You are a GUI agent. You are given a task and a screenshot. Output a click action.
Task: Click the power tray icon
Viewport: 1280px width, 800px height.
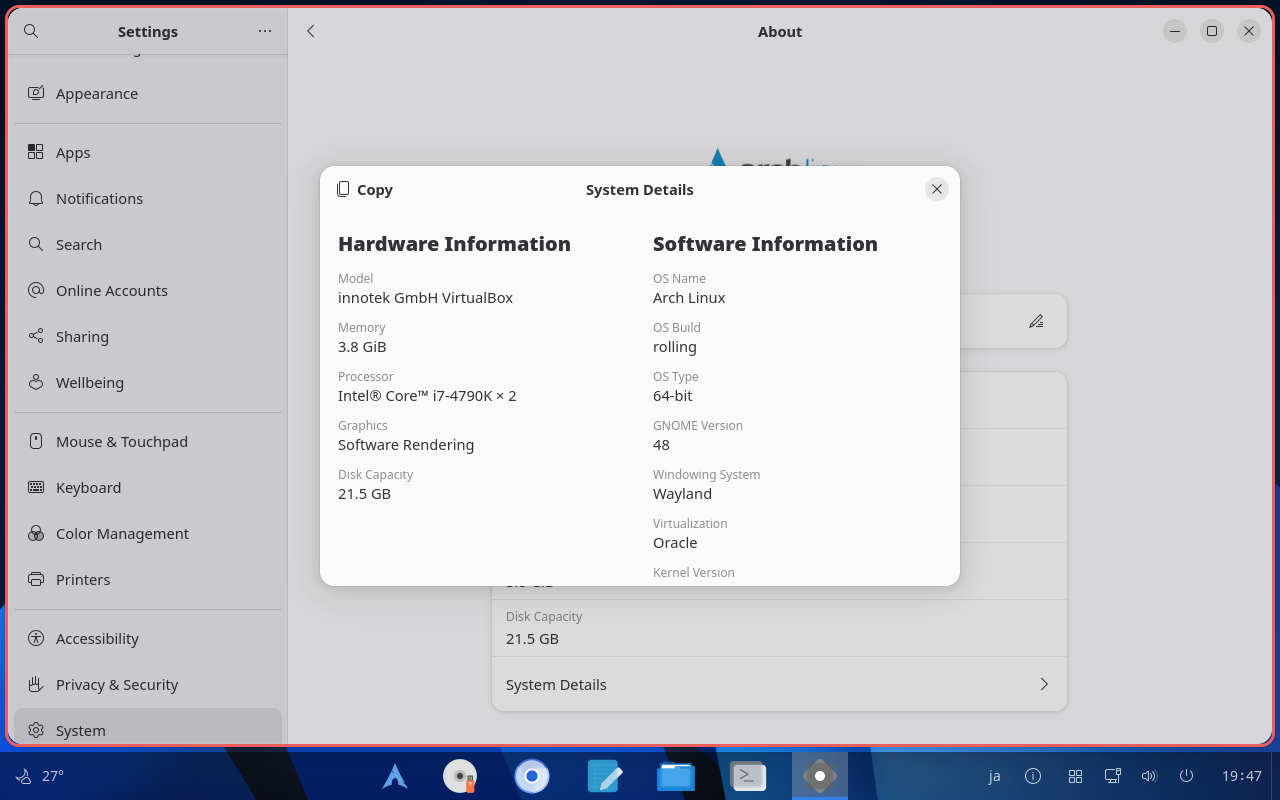click(1186, 776)
